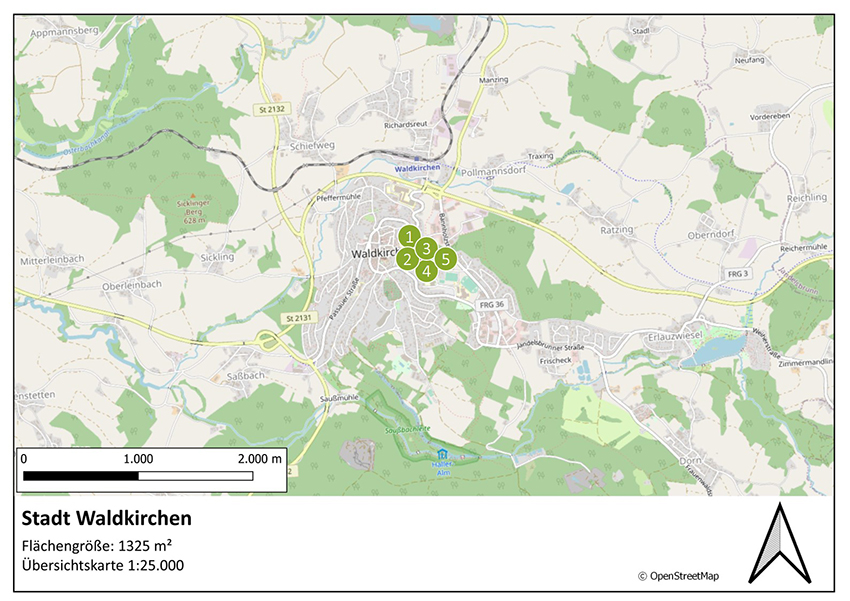Click the "© OpenStreetMap" attribution
Screen dimensions: 850x601
click(678, 576)
